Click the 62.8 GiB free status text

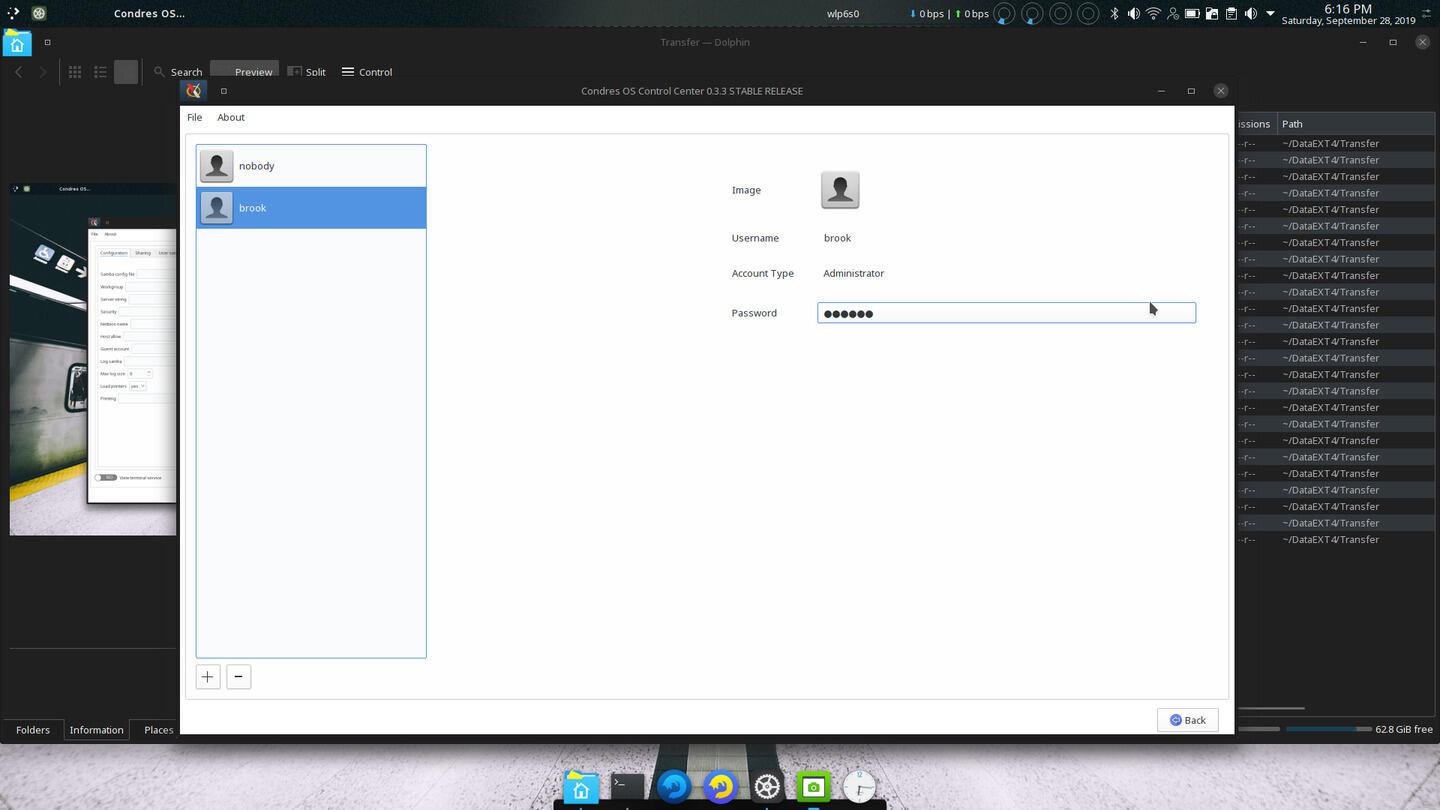click(x=1404, y=730)
